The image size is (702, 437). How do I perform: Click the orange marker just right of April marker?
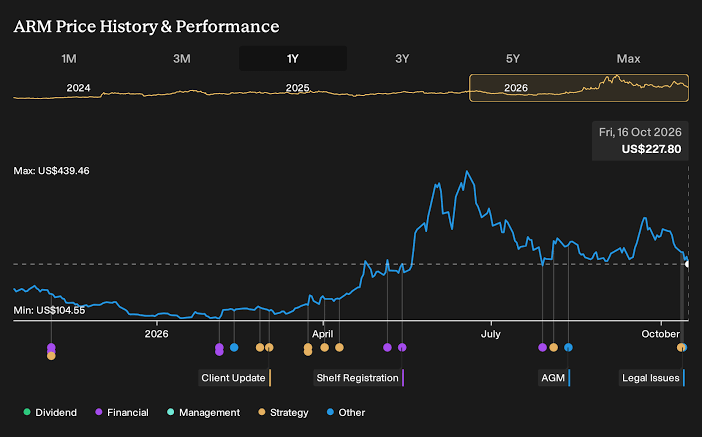[x=339, y=347]
